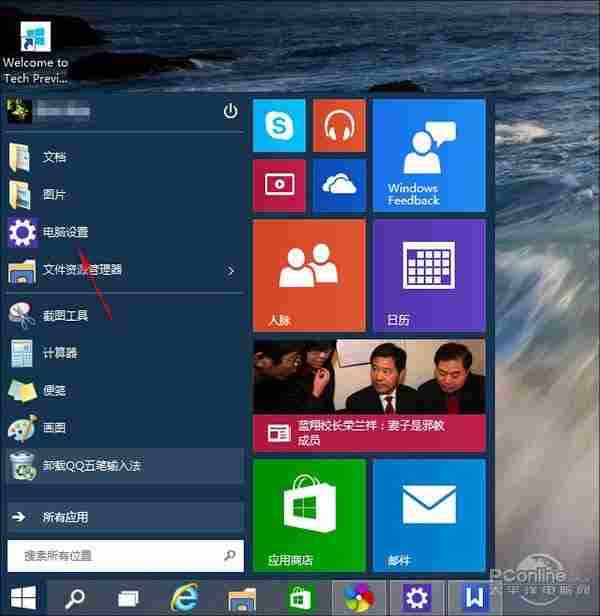Expand the 文件资源管理器 submenu arrow
The height and width of the screenshot is (616, 600).
point(231,270)
